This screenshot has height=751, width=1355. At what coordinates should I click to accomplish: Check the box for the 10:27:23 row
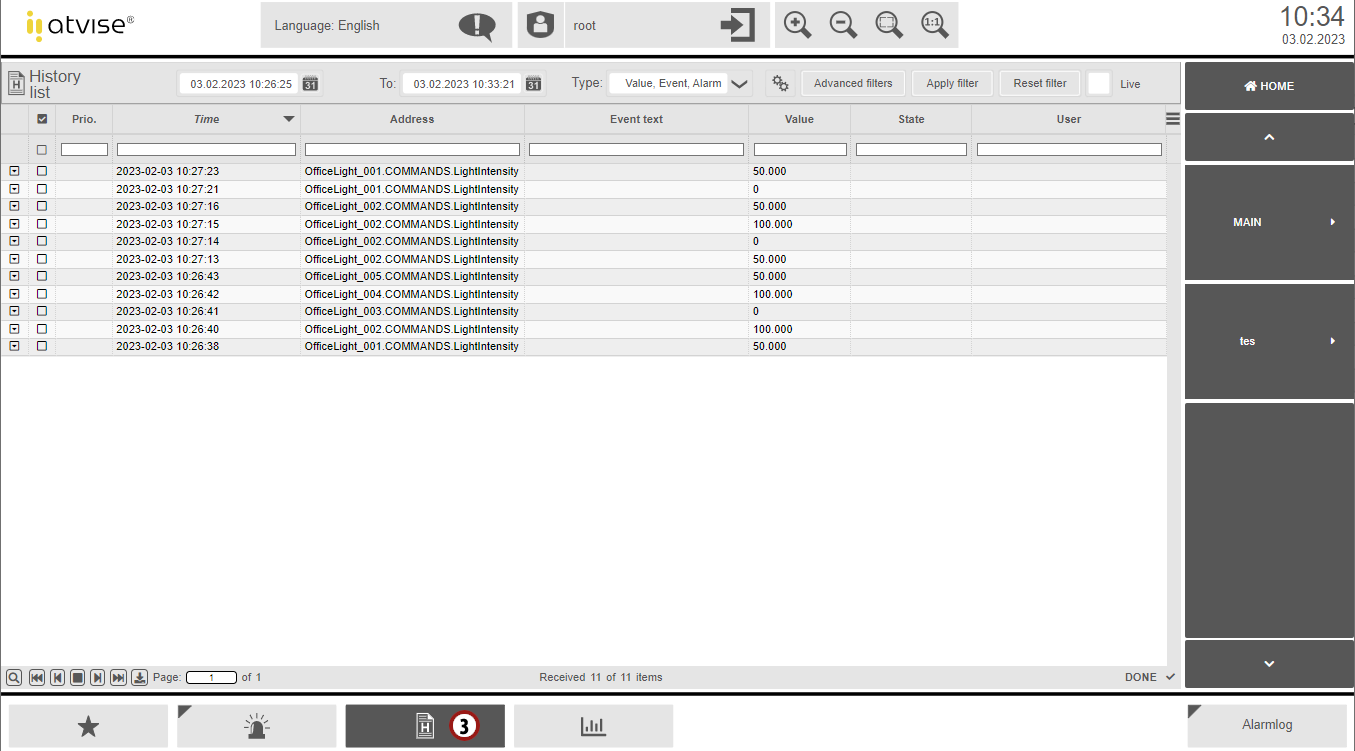pyautogui.click(x=42, y=171)
